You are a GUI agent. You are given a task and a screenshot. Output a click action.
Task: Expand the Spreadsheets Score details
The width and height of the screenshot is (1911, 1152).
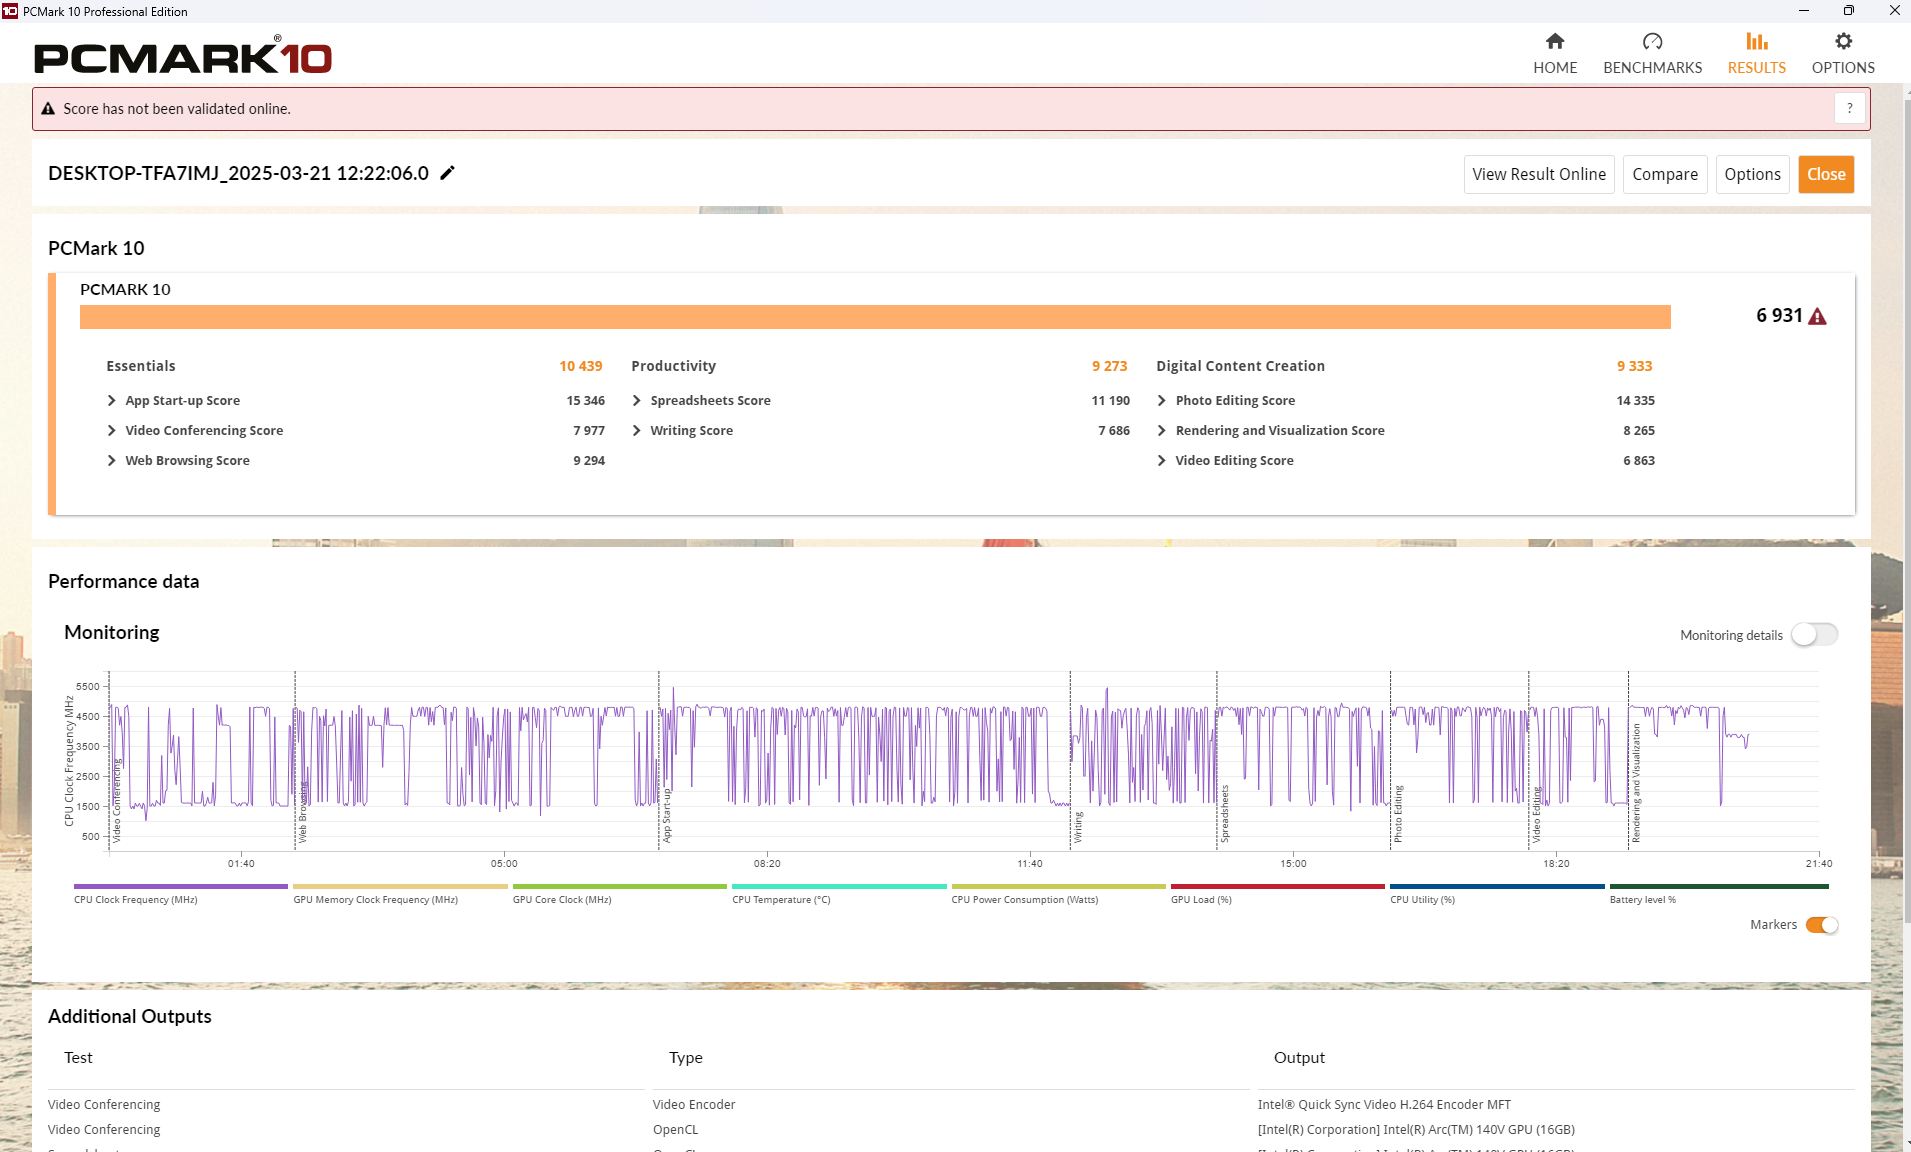pyautogui.click(x=637, y=401)
